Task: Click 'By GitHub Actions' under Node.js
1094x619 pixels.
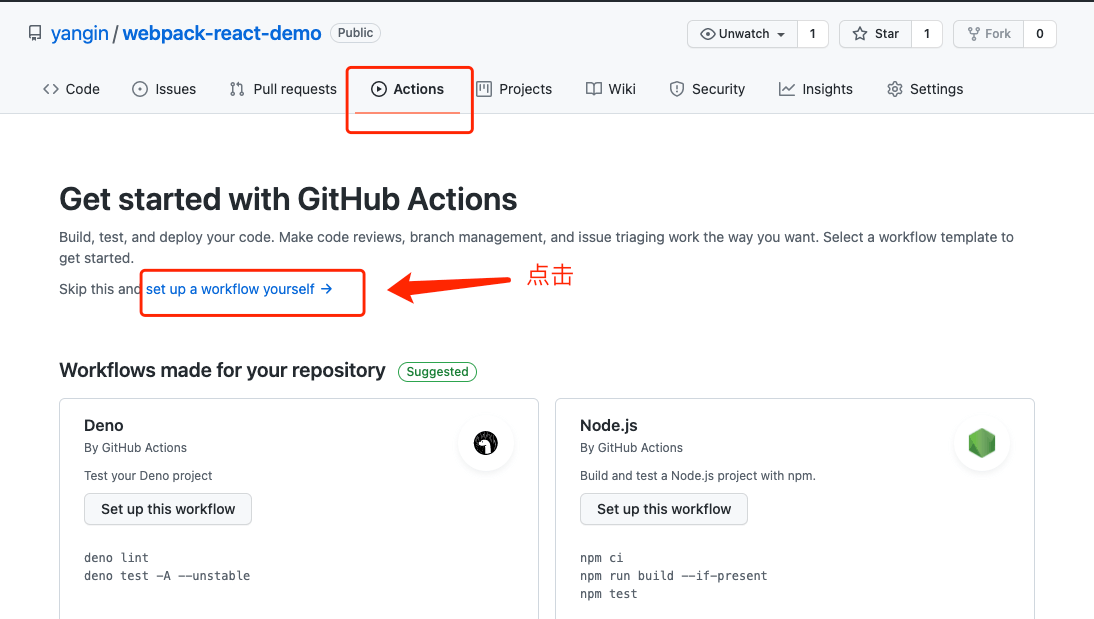Action: coord(631,448)
